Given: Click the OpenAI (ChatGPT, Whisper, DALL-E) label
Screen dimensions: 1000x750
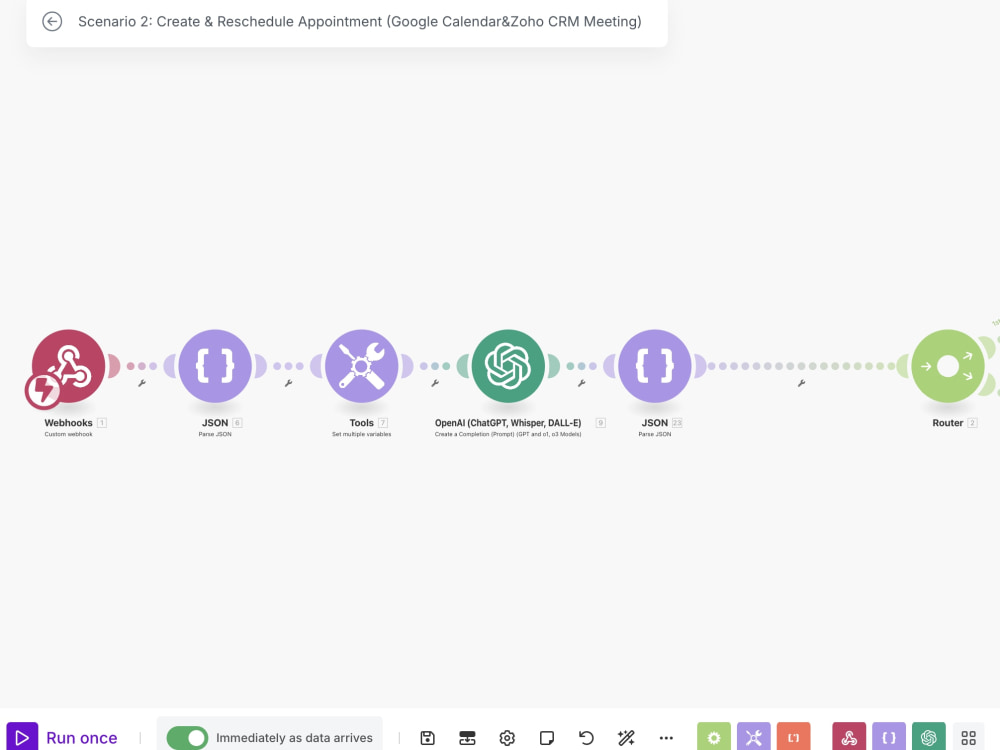Looking at the screenshot, I should pyautogui.click(x=508, y=423).
